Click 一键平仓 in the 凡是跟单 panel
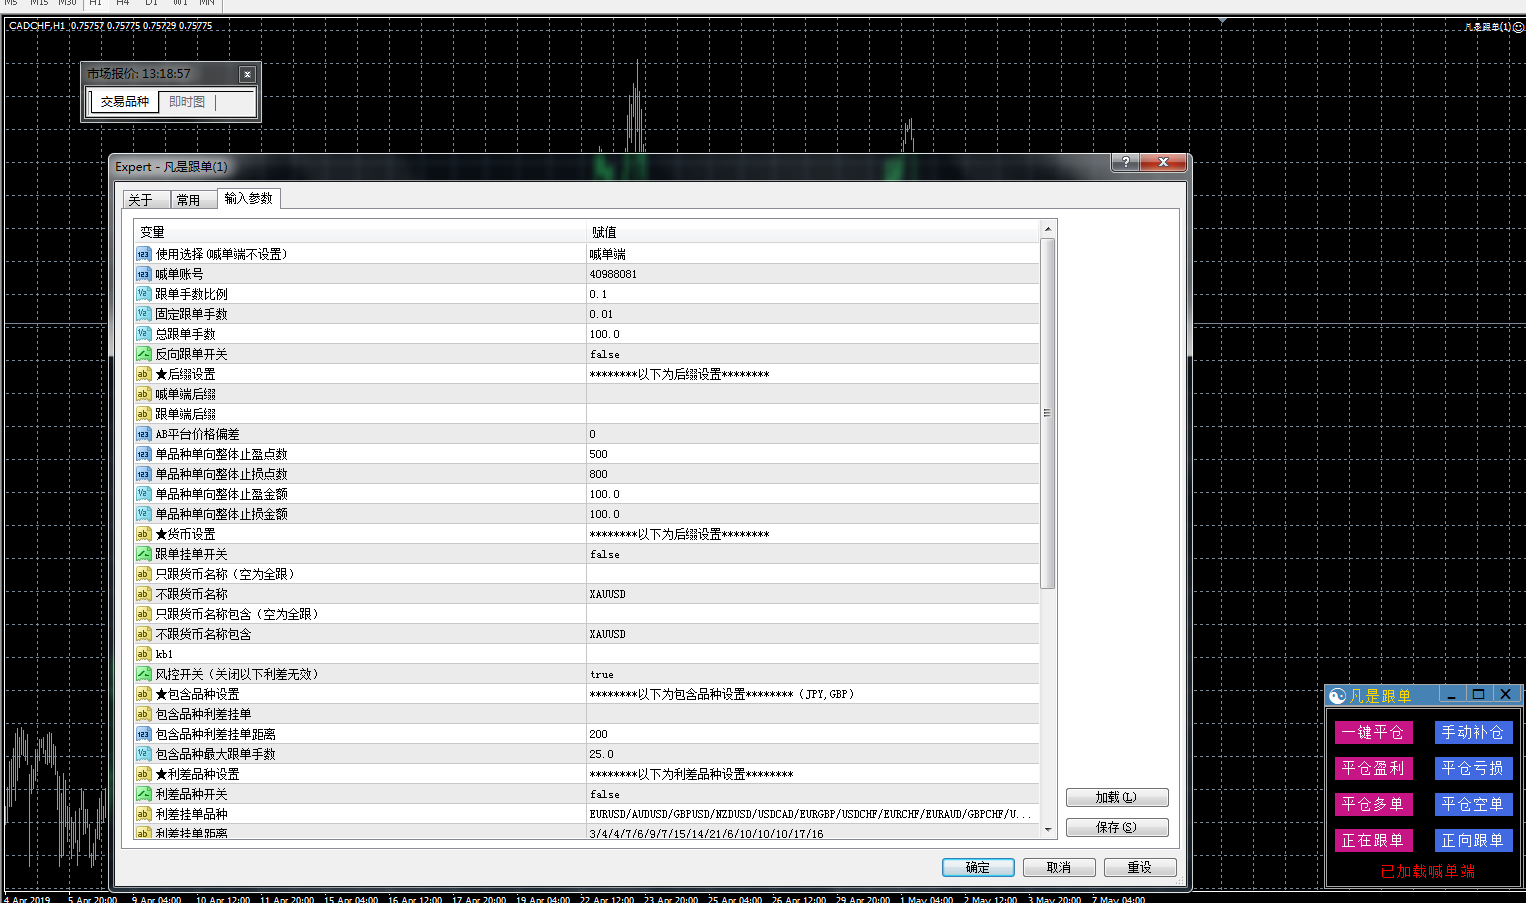The height and width of the screenshot is (903, 1526). [x=1373, y=733]
